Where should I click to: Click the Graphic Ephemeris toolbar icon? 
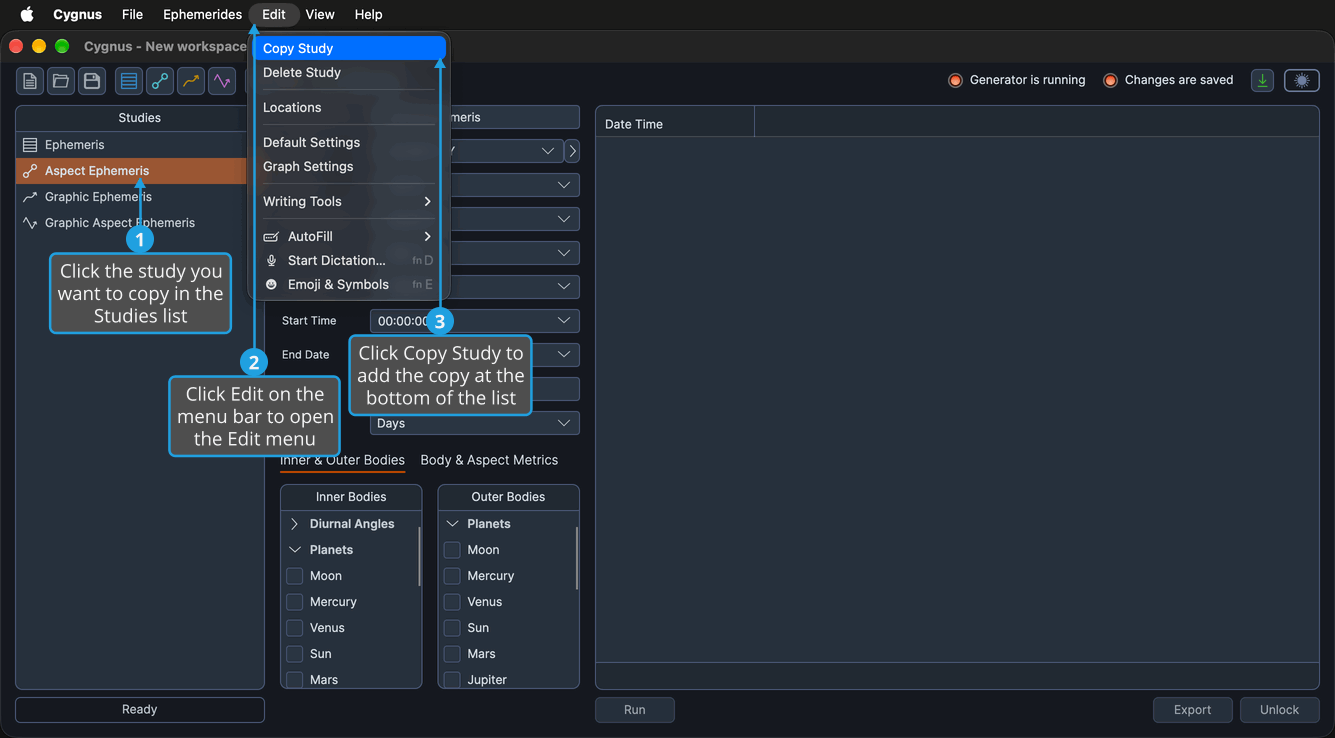click(x=190, y=81)
